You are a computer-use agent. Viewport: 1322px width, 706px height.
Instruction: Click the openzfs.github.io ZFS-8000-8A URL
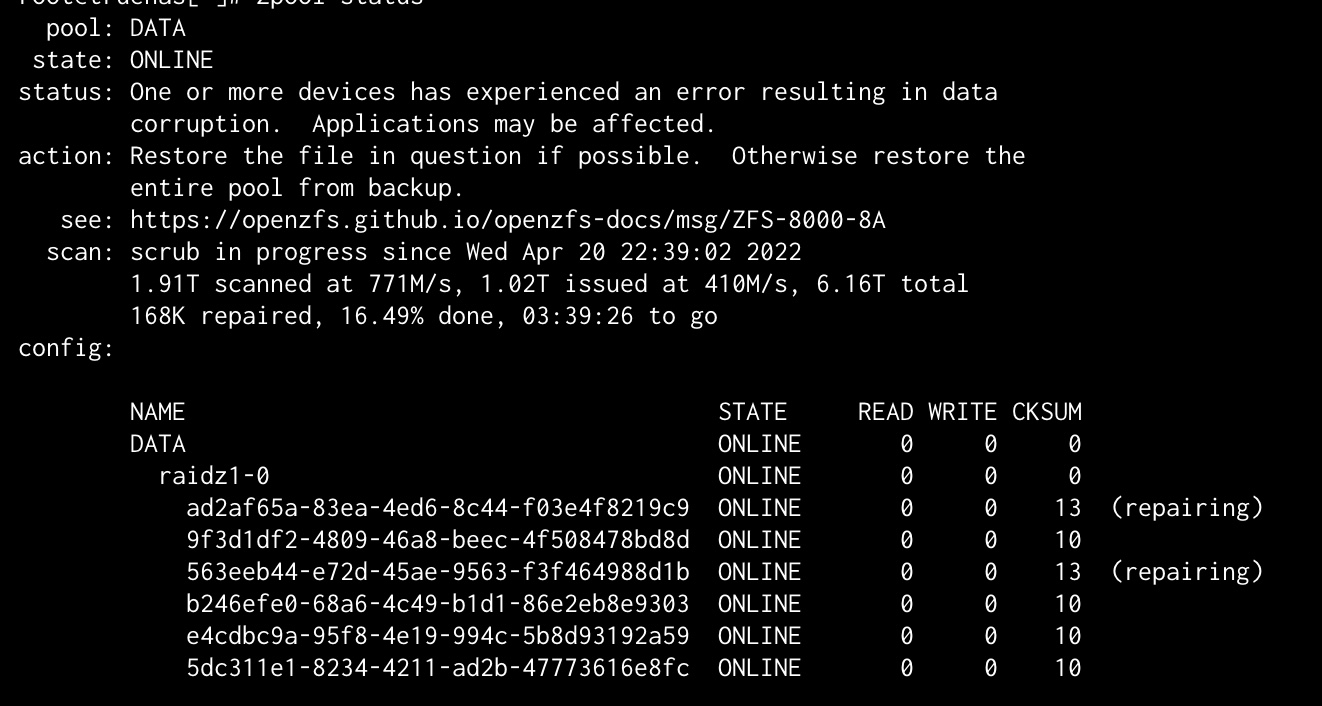[508, 220]
